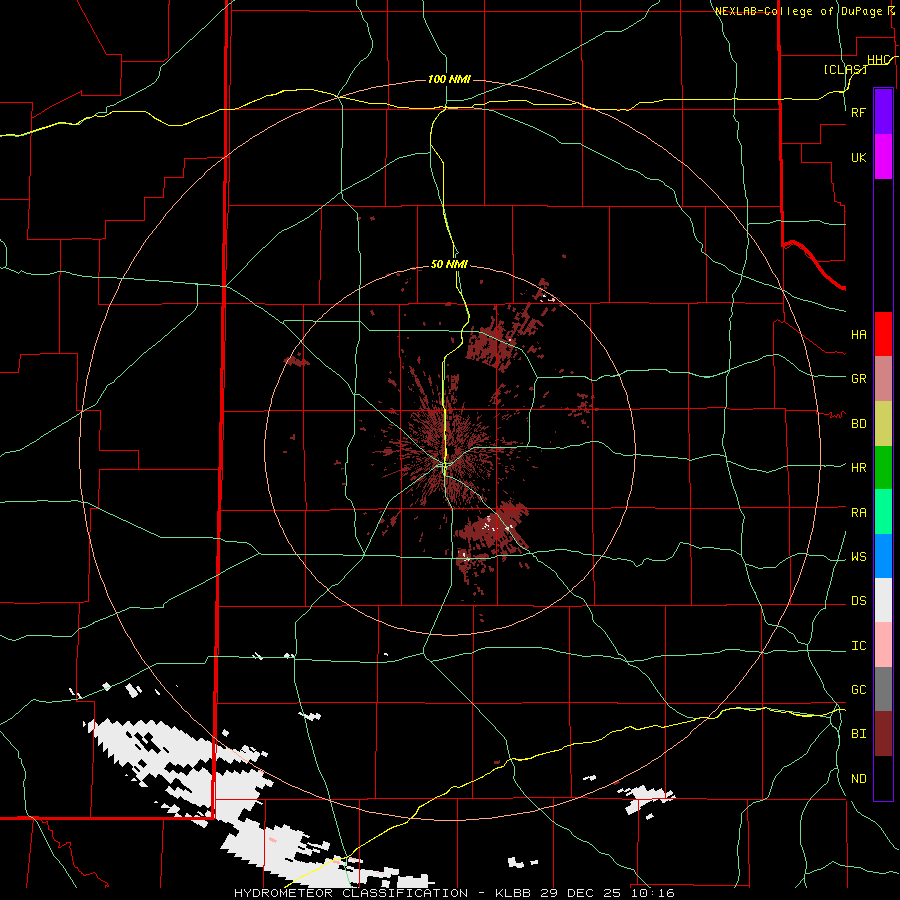
Task: Click the BI legend label
Action: click(858, 734)
